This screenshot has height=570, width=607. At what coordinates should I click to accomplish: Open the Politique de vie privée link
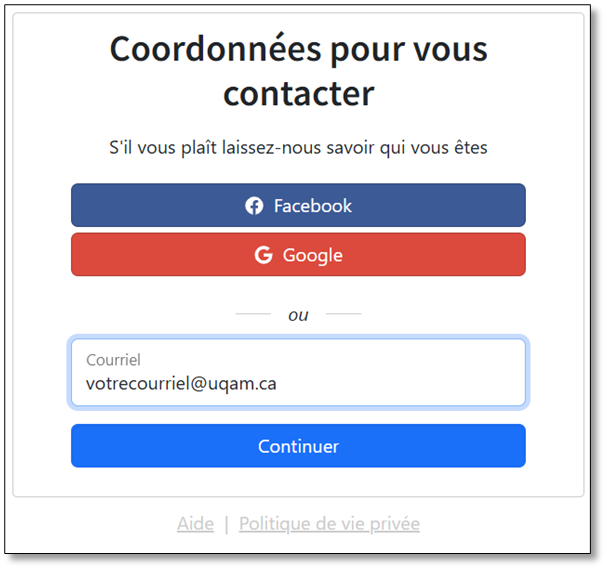pyautogui.click(x=329, y=524)
